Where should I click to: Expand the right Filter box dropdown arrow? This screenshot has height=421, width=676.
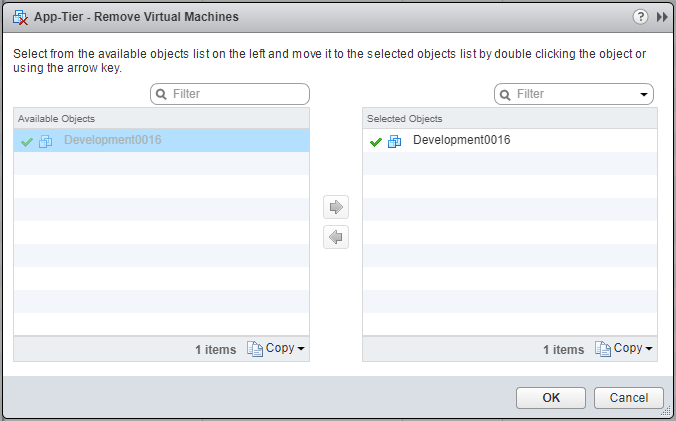pos(643,94)
